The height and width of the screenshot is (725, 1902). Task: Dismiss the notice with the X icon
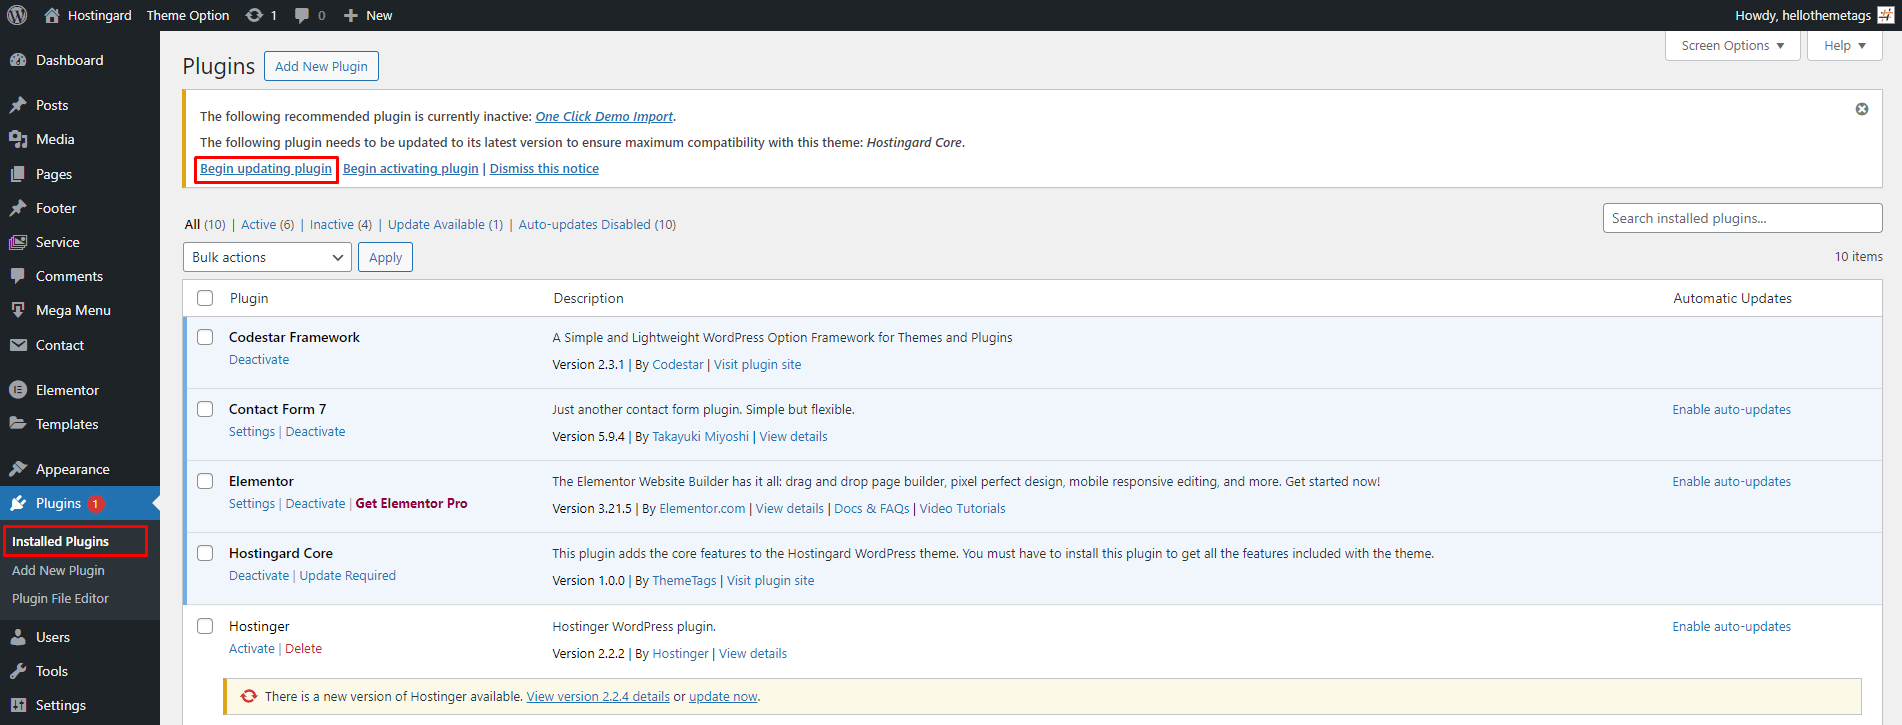[x=1862, y=109]
